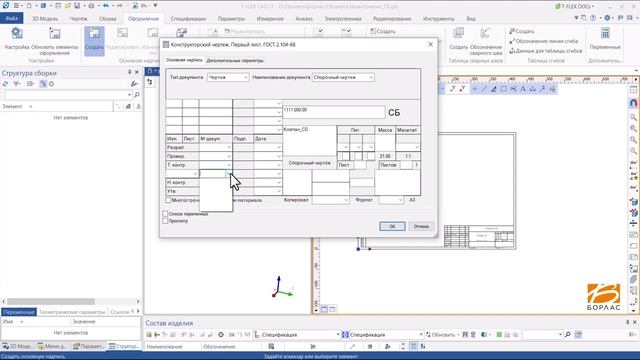Viewport: 640px width, 360px height.
Task: Open the Формат dropdown
Action: tap(391, 200)
